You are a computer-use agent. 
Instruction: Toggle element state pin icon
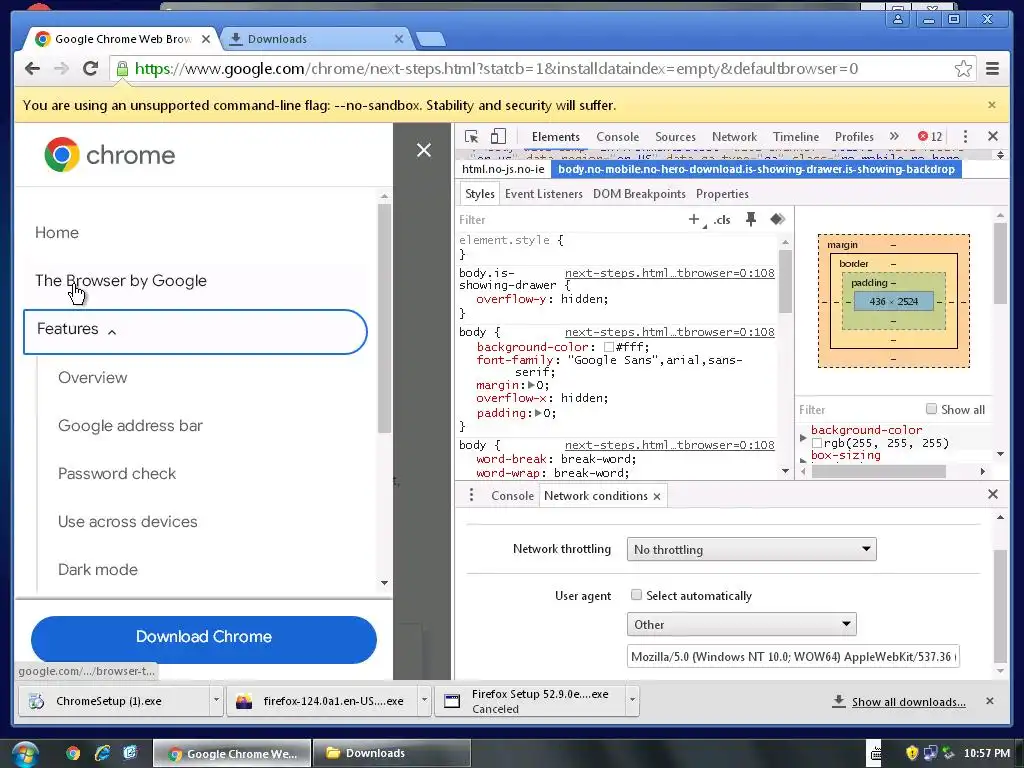point(750,219)
